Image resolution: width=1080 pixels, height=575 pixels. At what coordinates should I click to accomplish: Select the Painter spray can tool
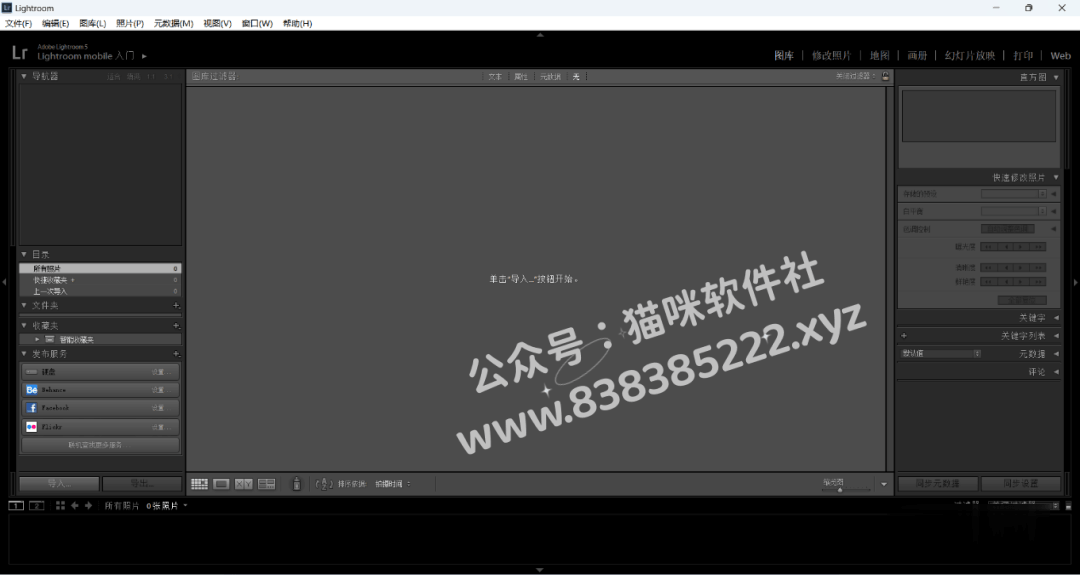[x=297, y=483]
